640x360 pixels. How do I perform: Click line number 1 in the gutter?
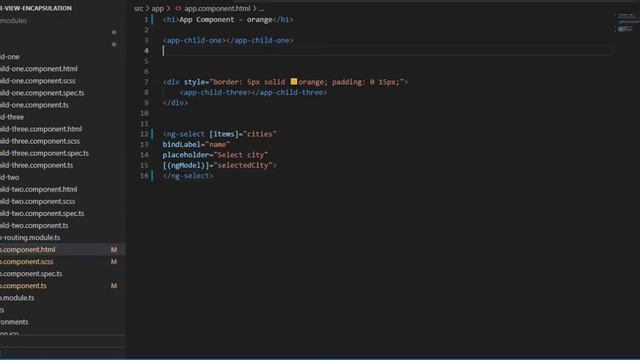146,20
